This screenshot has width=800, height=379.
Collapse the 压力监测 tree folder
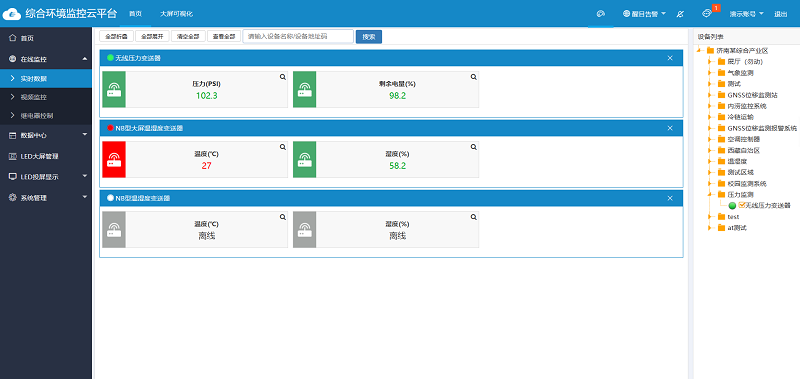click(710, 194)
